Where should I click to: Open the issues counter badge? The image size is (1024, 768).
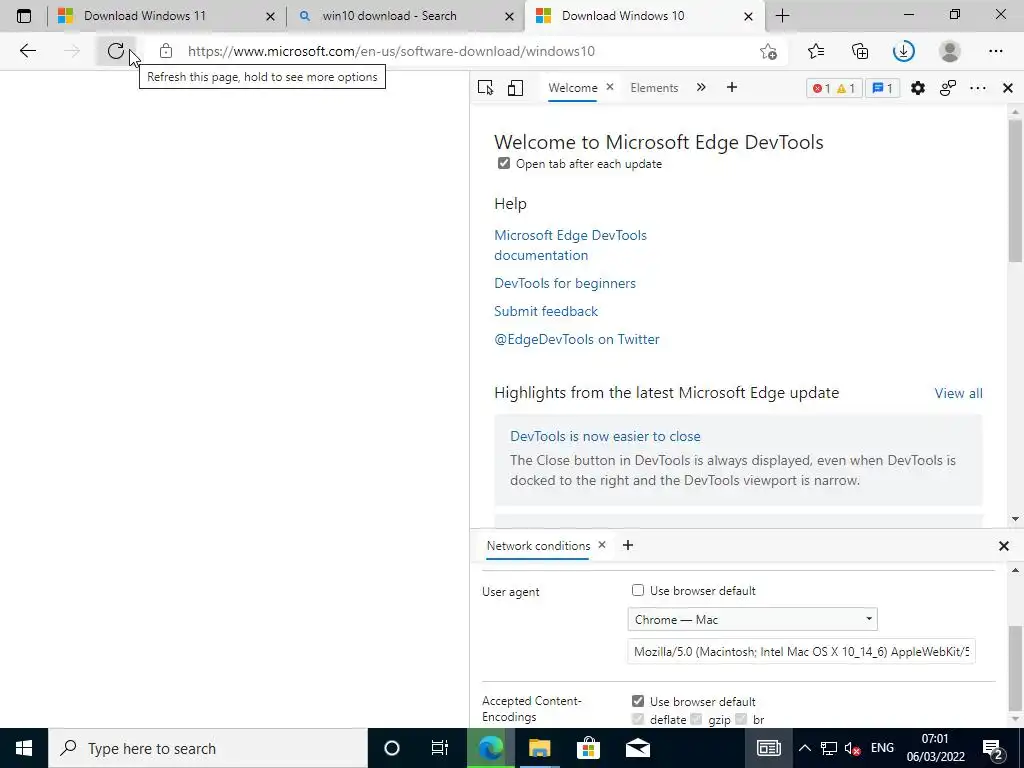pyautogui.click(x=882, y=88)
